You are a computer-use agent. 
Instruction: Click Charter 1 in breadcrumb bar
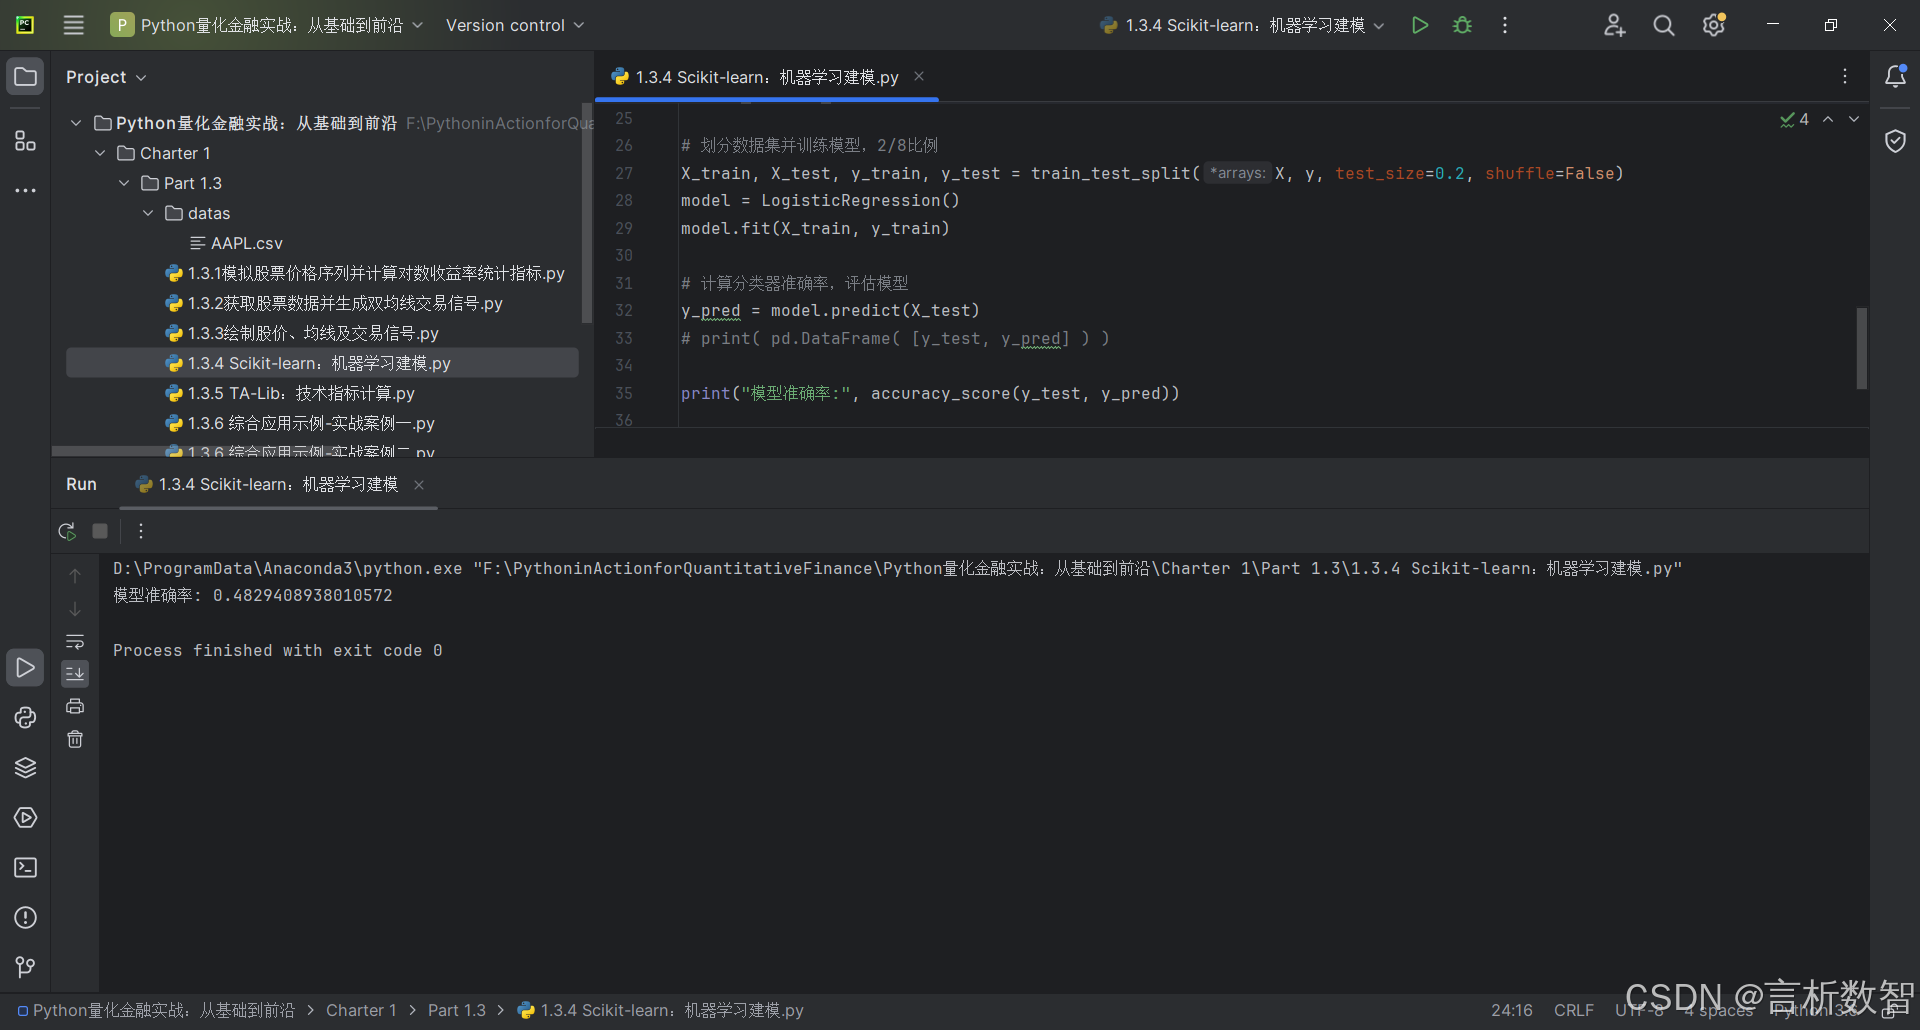coord(361,1010)
